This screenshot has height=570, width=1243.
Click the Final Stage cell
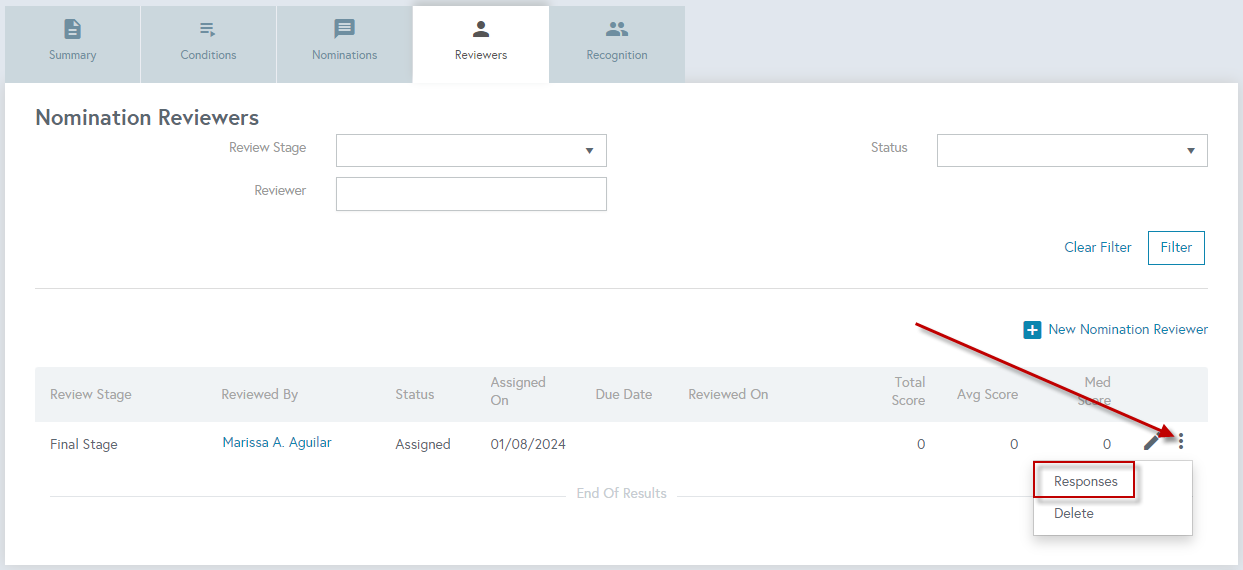point(84,444)
